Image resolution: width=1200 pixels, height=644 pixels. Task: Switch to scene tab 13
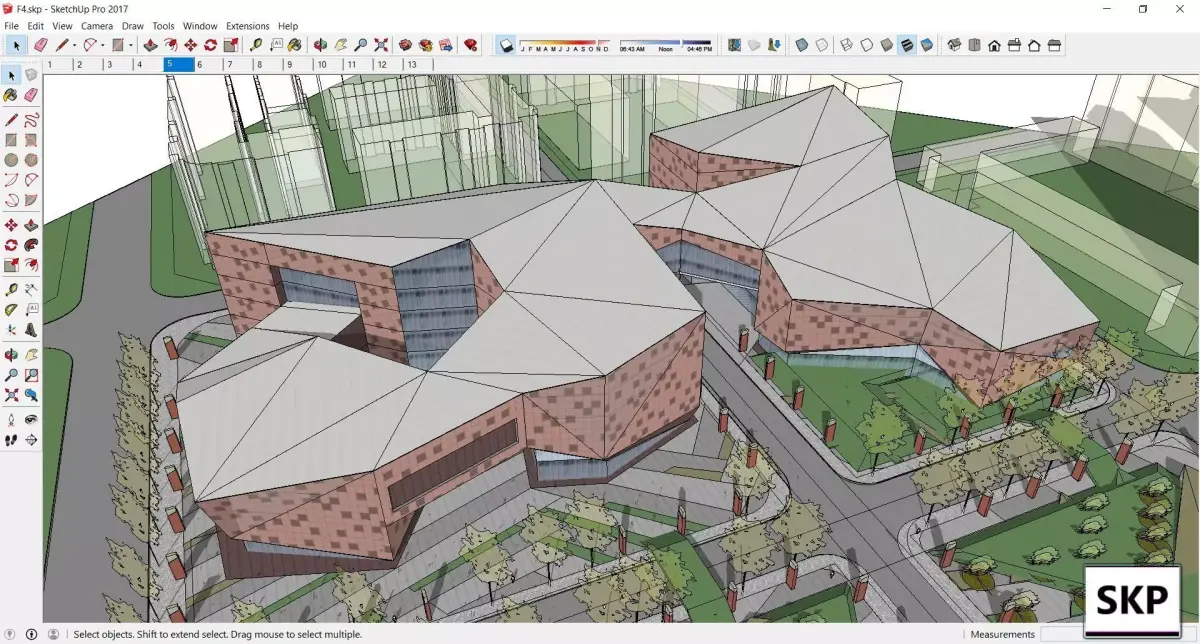pyautogui.click(x=417, y=64)
